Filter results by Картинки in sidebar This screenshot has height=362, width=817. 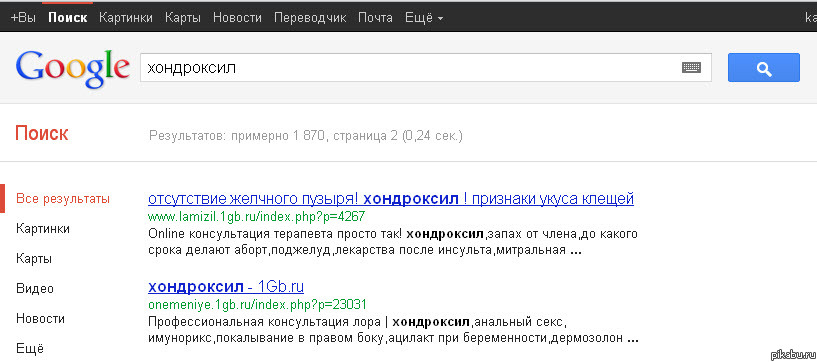click(43, 229)
